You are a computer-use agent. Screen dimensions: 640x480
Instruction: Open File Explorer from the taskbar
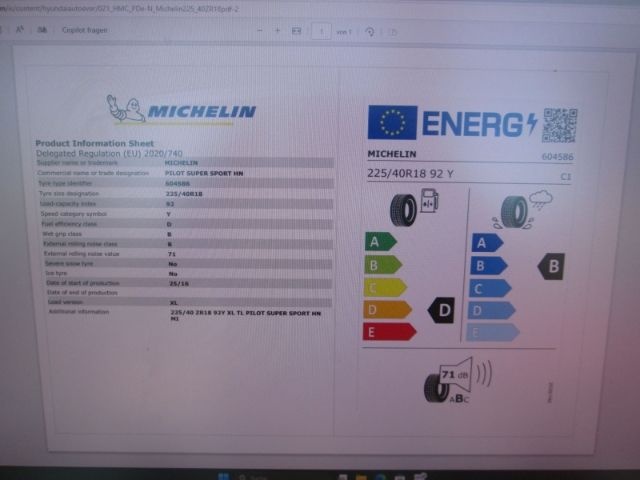[x=361, y=477]
